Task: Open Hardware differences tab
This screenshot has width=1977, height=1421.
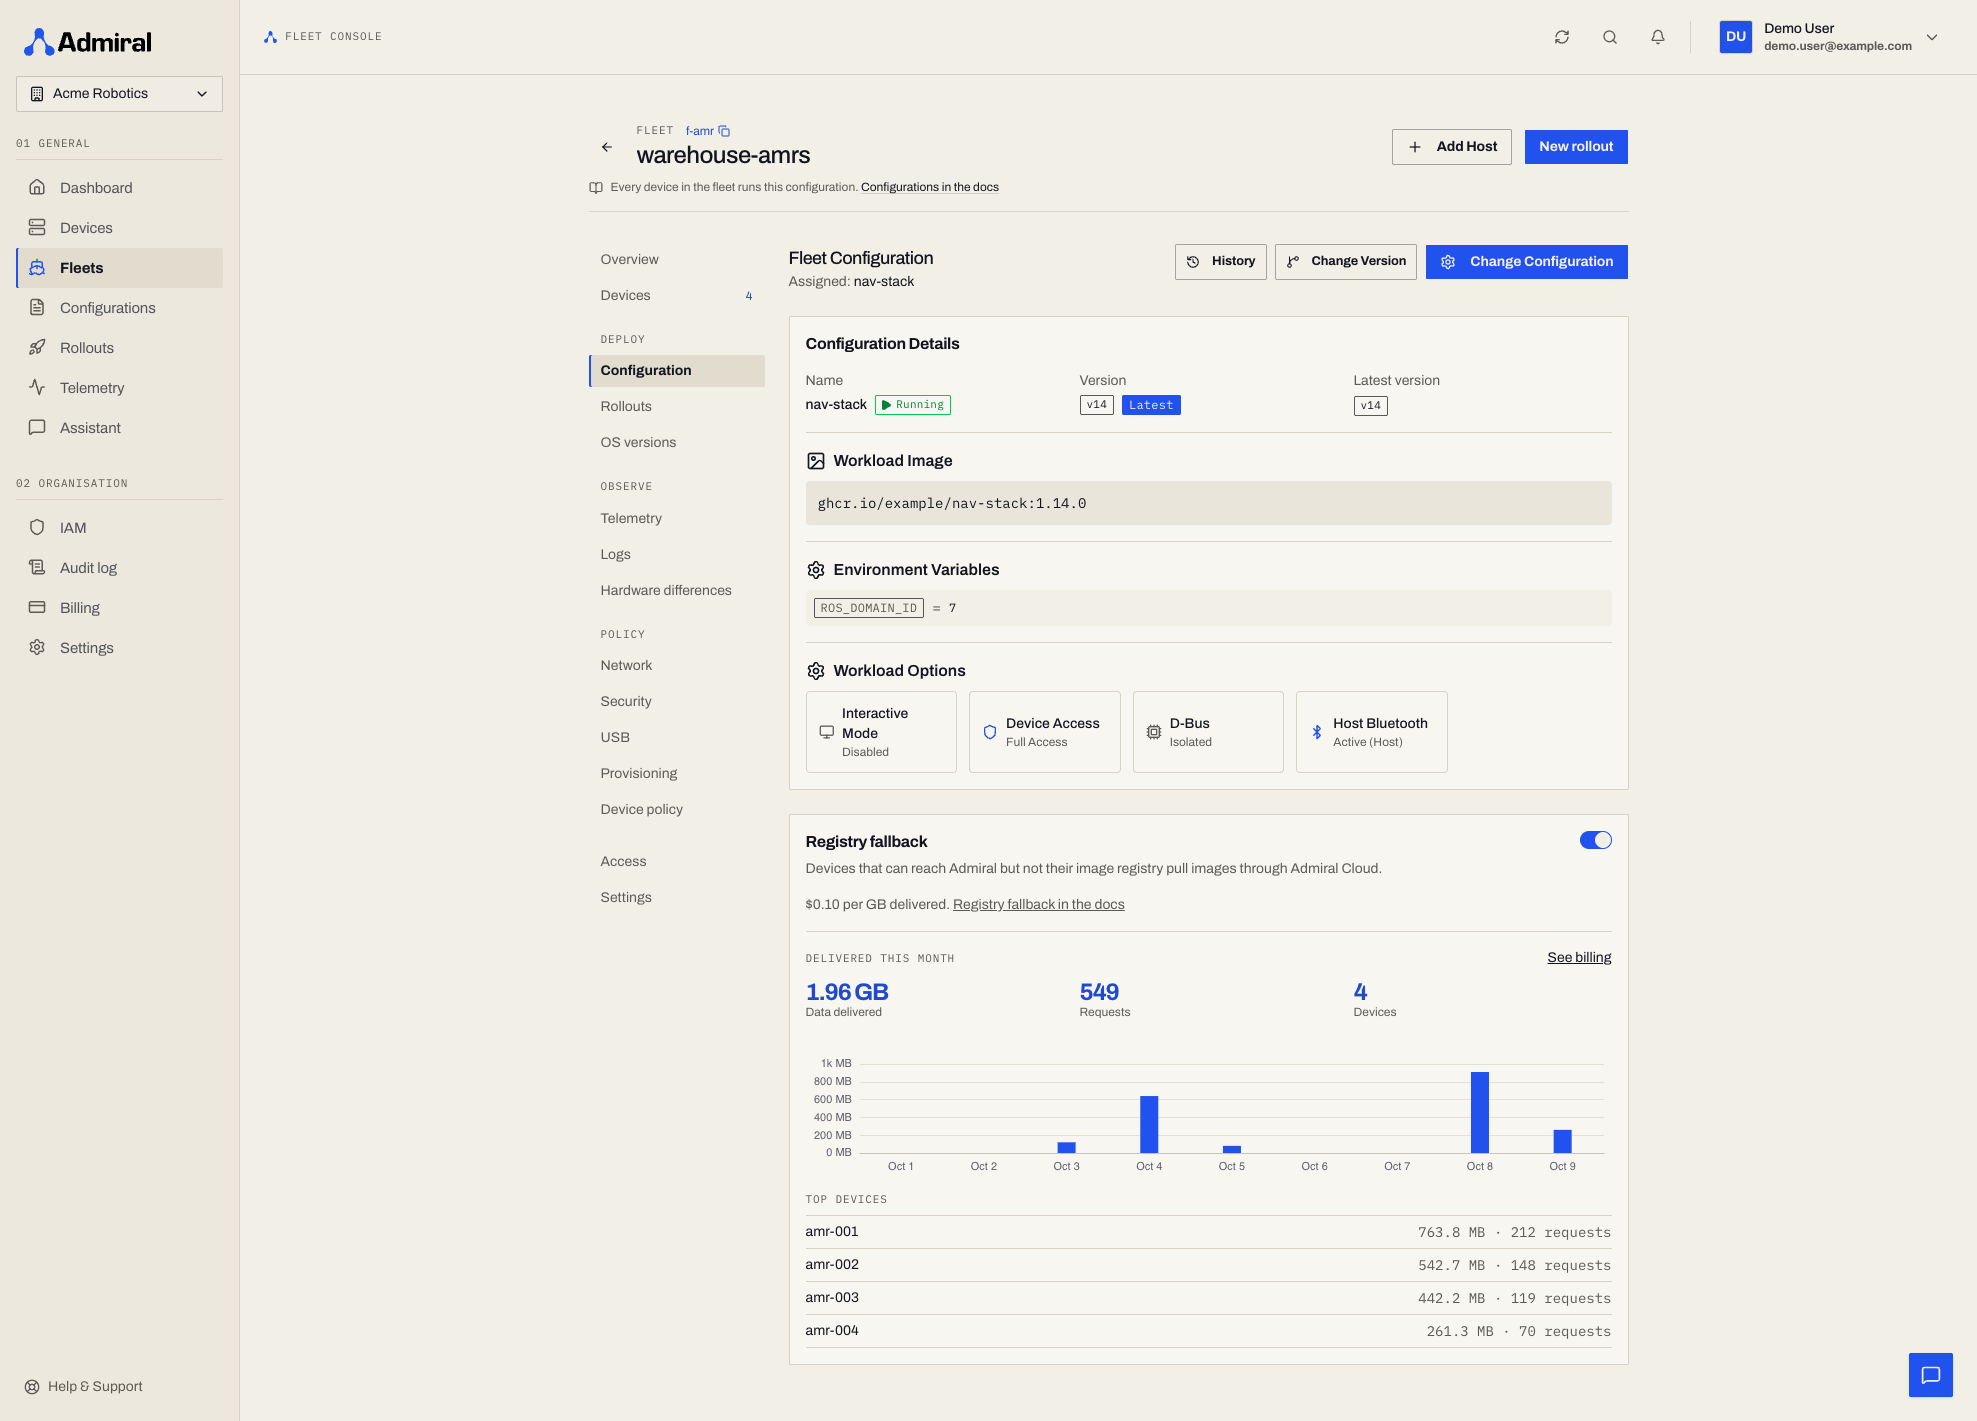Action: pyautogui.click(x=677, y=590)
